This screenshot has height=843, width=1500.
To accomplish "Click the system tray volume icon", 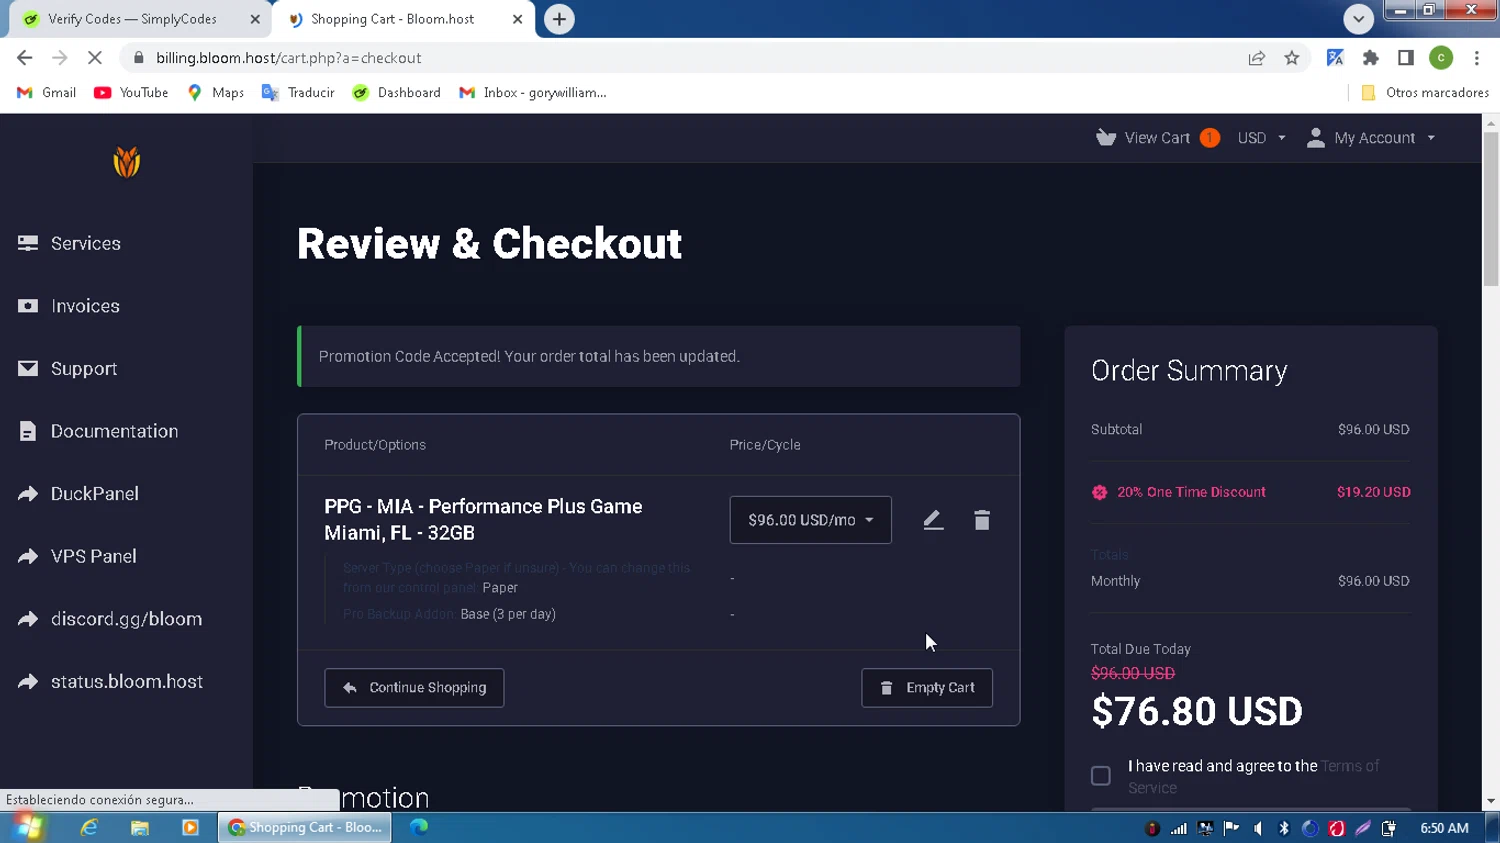I will click(x=1258, y=828).
